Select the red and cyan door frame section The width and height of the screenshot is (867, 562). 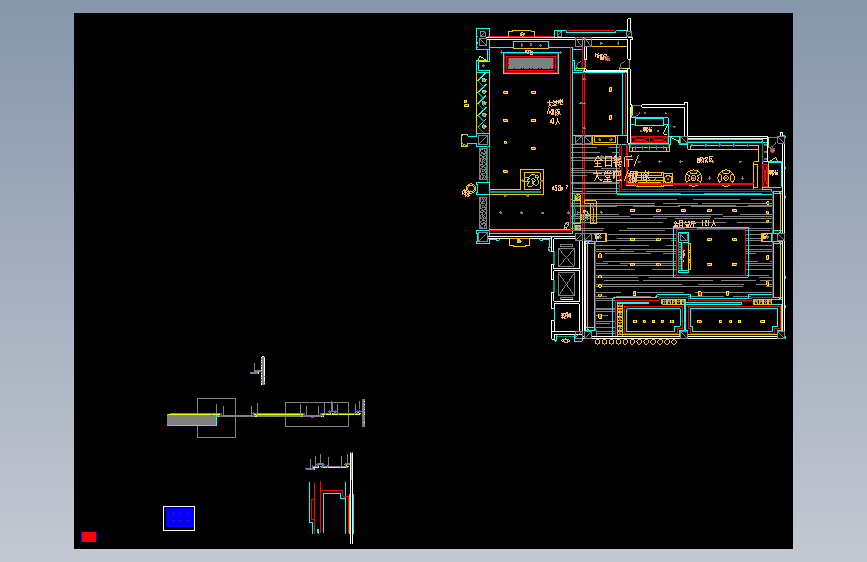point(331,508)
